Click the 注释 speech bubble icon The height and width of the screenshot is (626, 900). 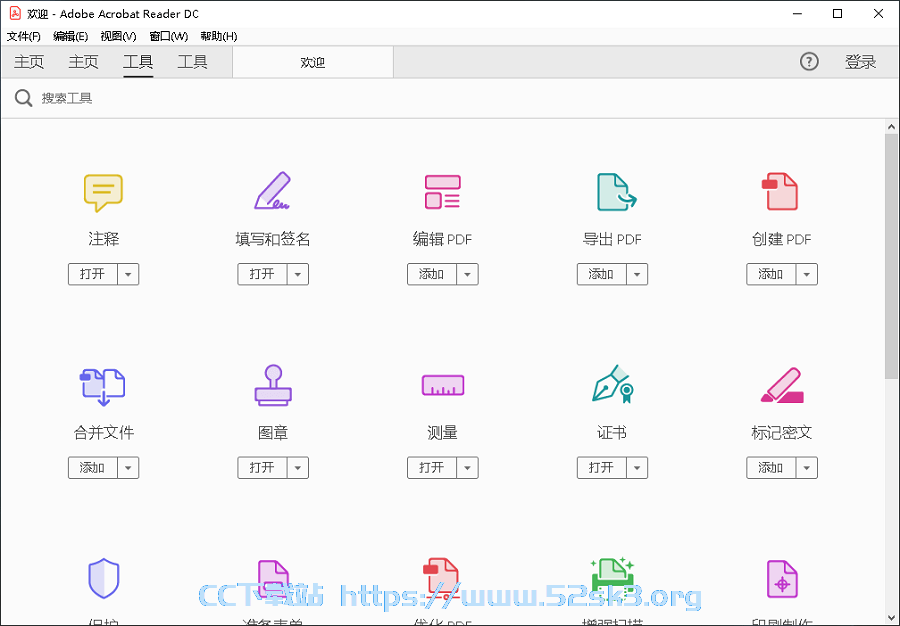[x=103, y=193]
